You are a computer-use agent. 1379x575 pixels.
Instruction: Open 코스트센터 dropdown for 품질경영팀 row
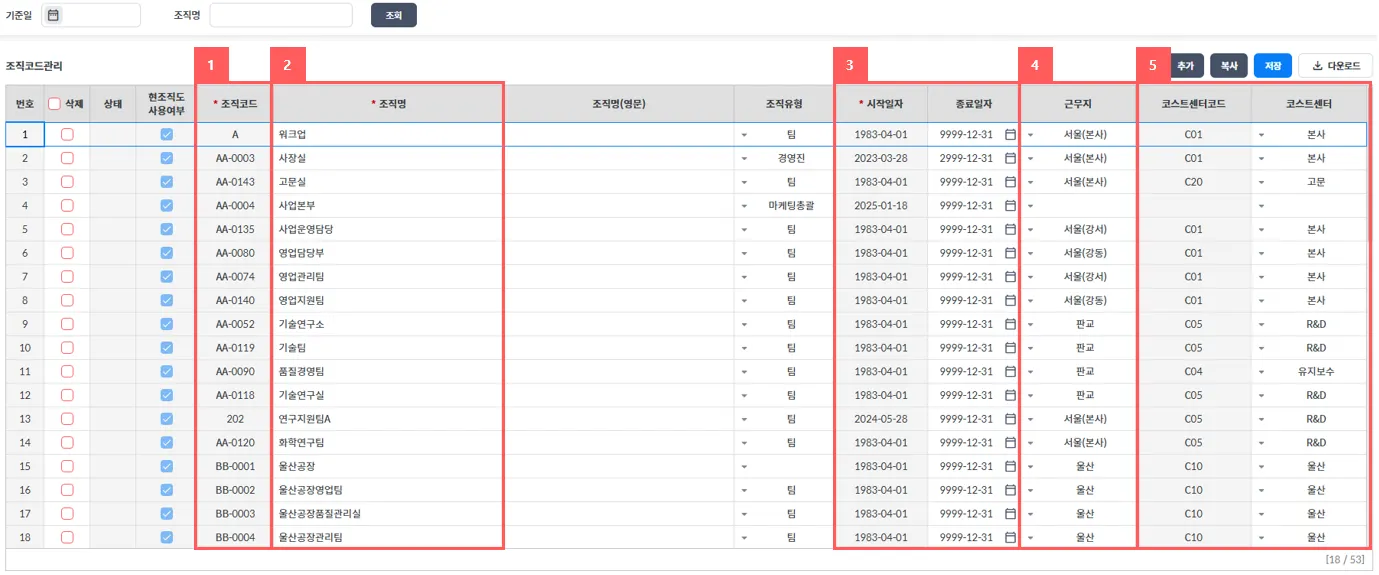[1261, 371]
